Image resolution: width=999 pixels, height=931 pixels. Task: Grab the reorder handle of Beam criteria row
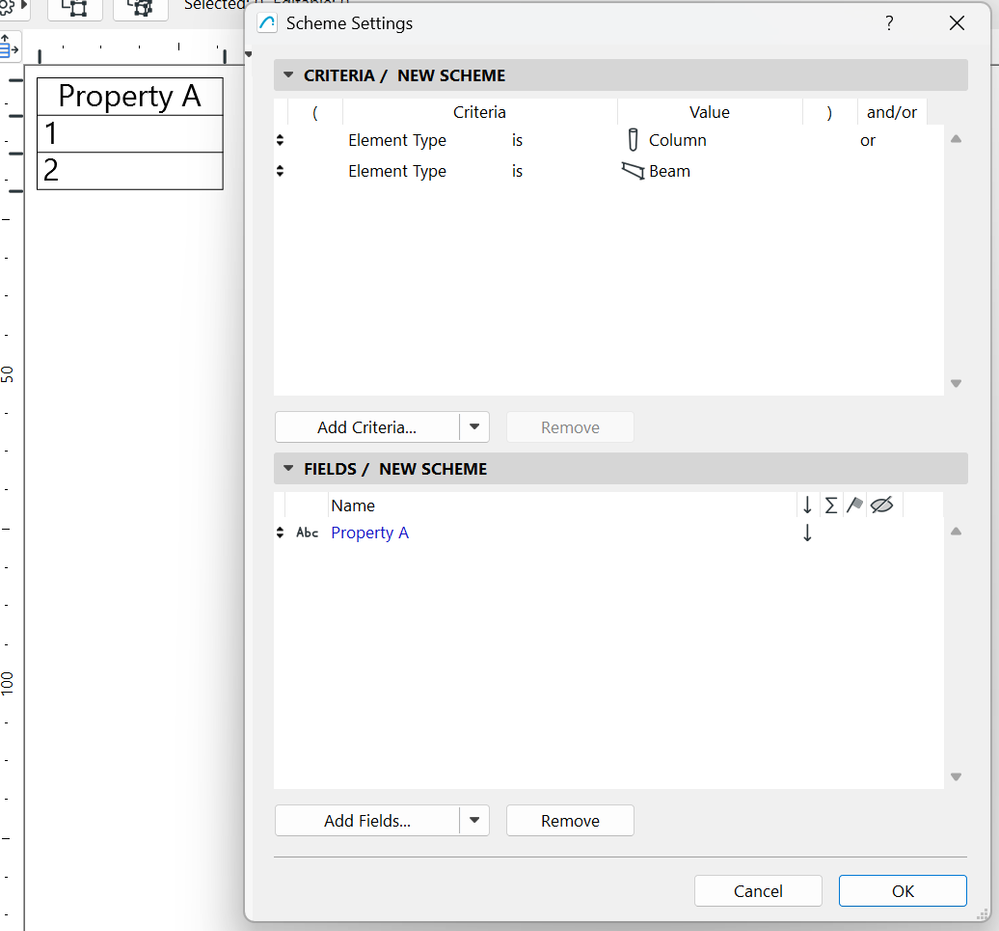(280, 171)
